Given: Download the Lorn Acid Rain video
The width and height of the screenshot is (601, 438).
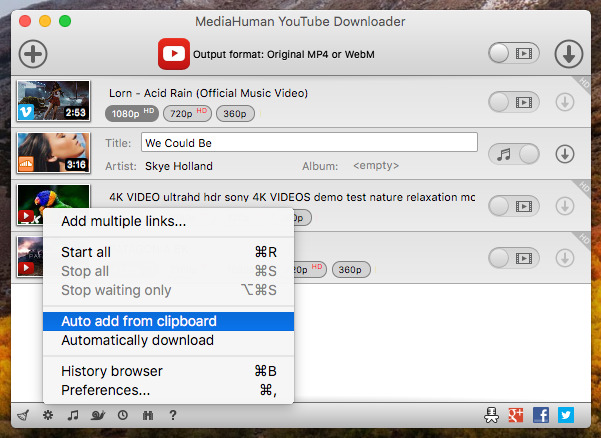Looking at the screenshot, I should pyautogui.click(x=565, y=102).
